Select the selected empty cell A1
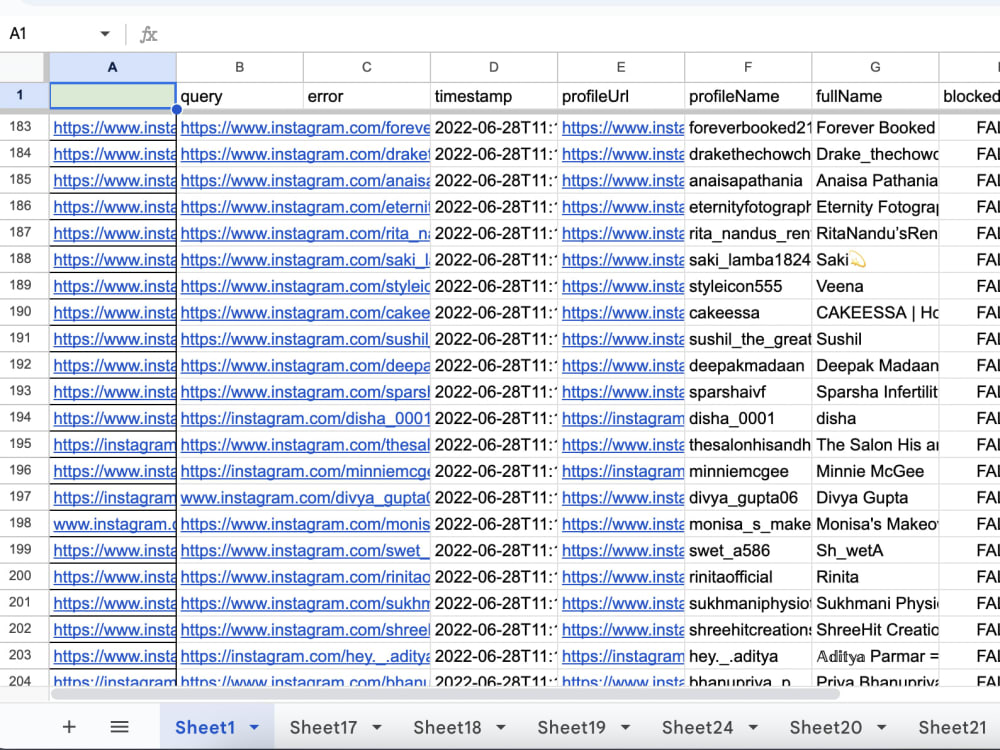Viewport: 1000px width, 750px height. click(112, 96)
